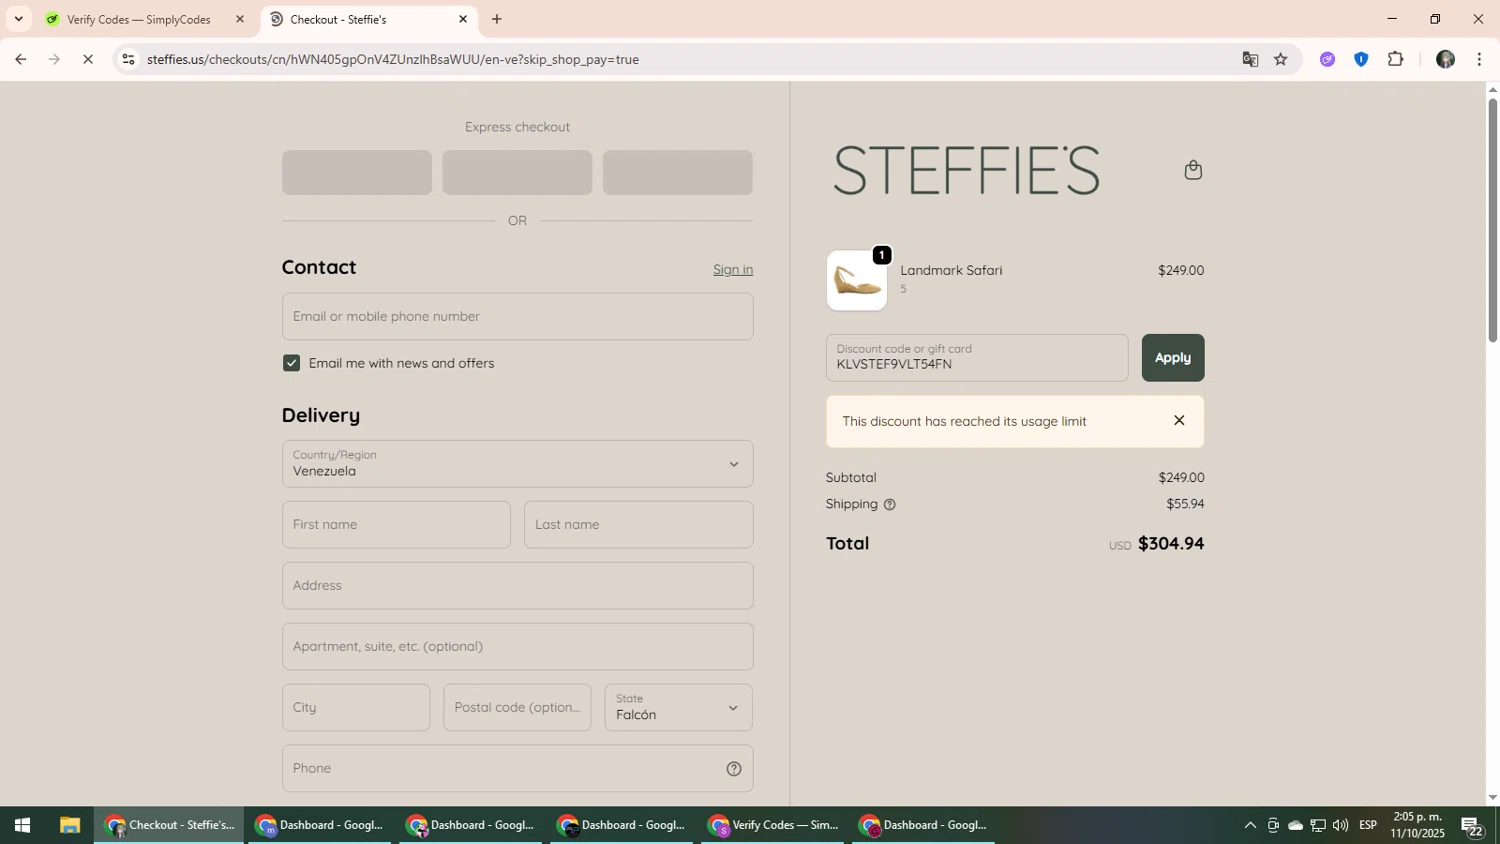
Task: Open the Windows Start menu
Action: coord(22,826)
